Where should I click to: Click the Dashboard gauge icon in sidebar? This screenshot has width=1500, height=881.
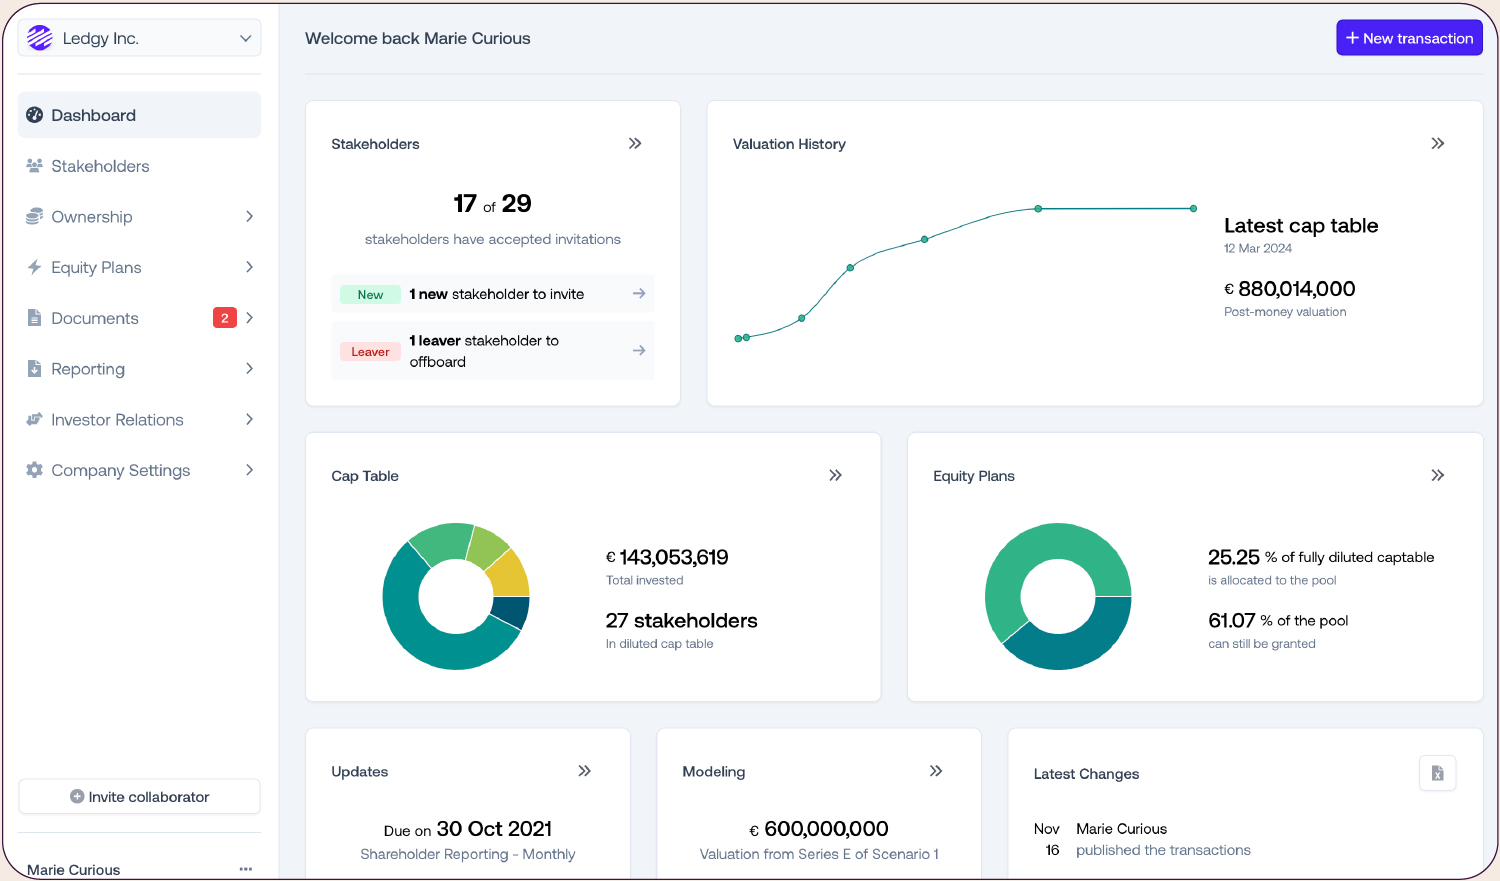coord(35,115)
